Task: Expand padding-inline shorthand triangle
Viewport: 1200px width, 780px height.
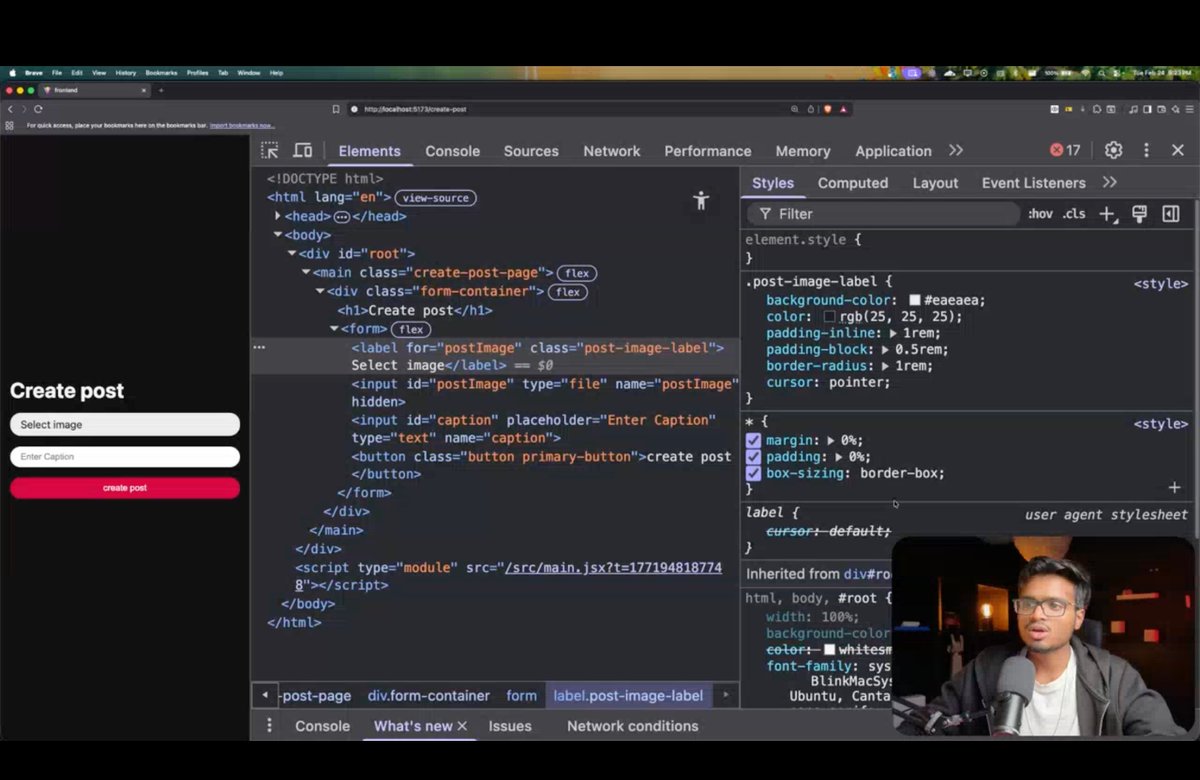Action: click(893, 333)
